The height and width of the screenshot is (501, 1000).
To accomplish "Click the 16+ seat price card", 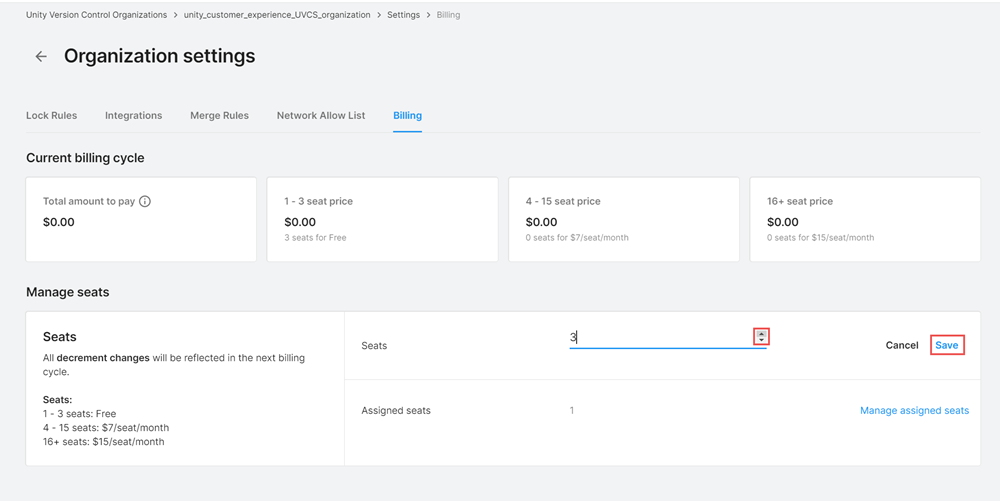I will tap(864, 220).
